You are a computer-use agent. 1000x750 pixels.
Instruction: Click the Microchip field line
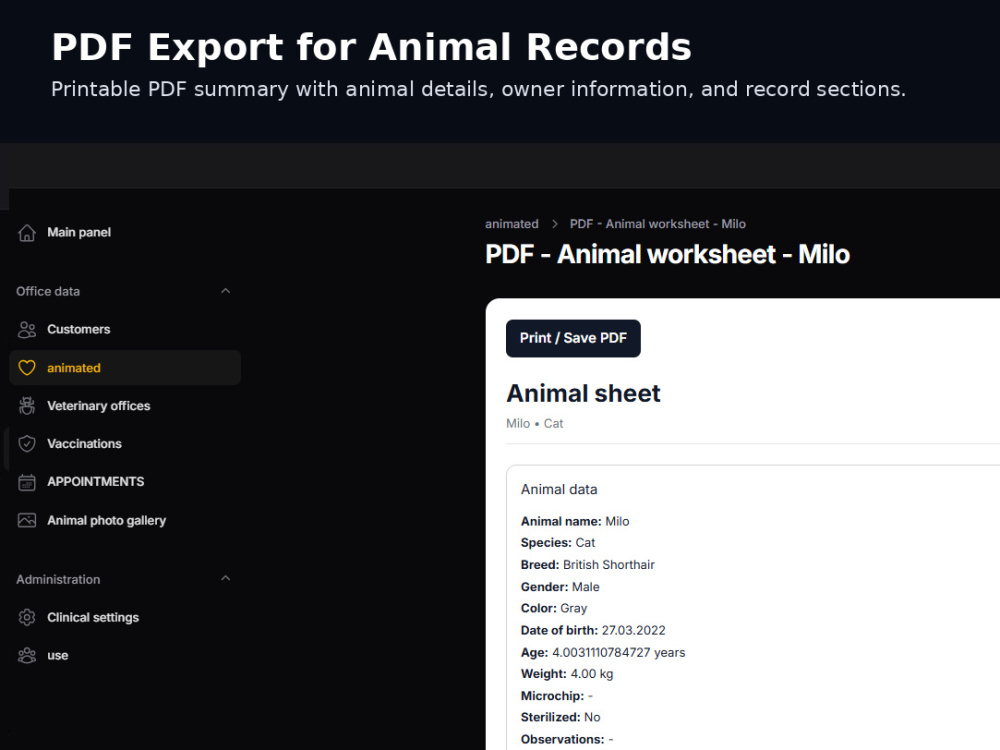(556, 696)
